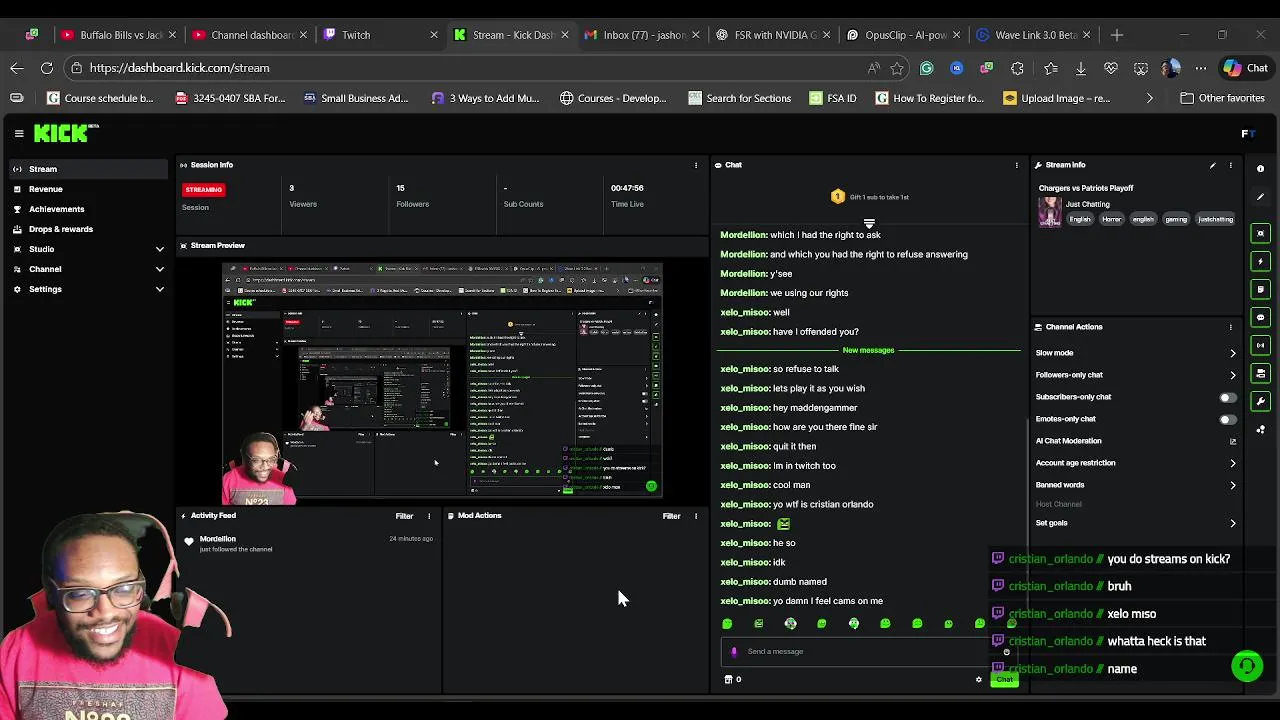1280x720 pixels.
Task: Open FSA ID bookmark
Action: coord(832,98)
